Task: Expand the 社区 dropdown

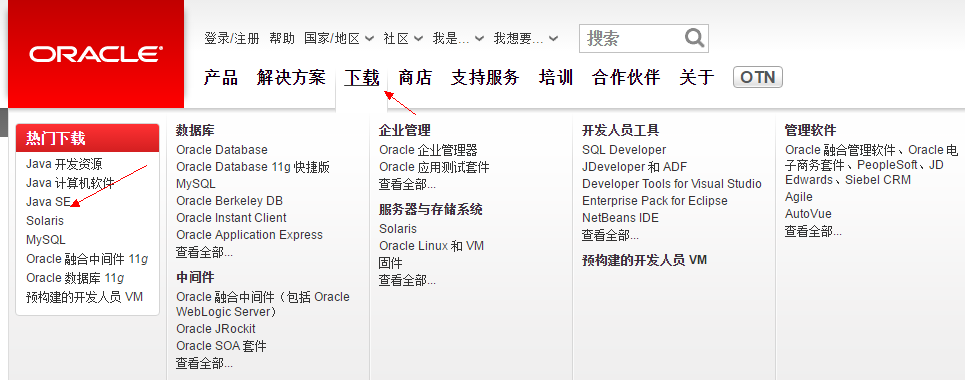Action: coord(402,38)
